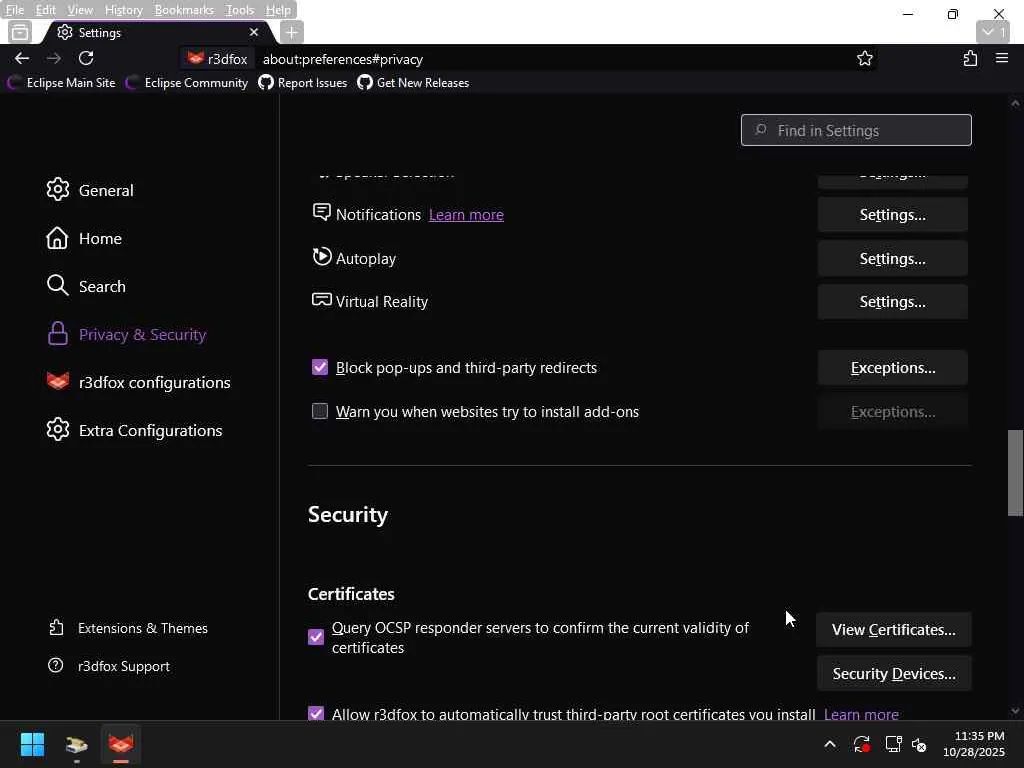The height and width of the screenshot is (768, 1024).
Task: Click the vertical scrollbar thumb
Action: 1015,473
